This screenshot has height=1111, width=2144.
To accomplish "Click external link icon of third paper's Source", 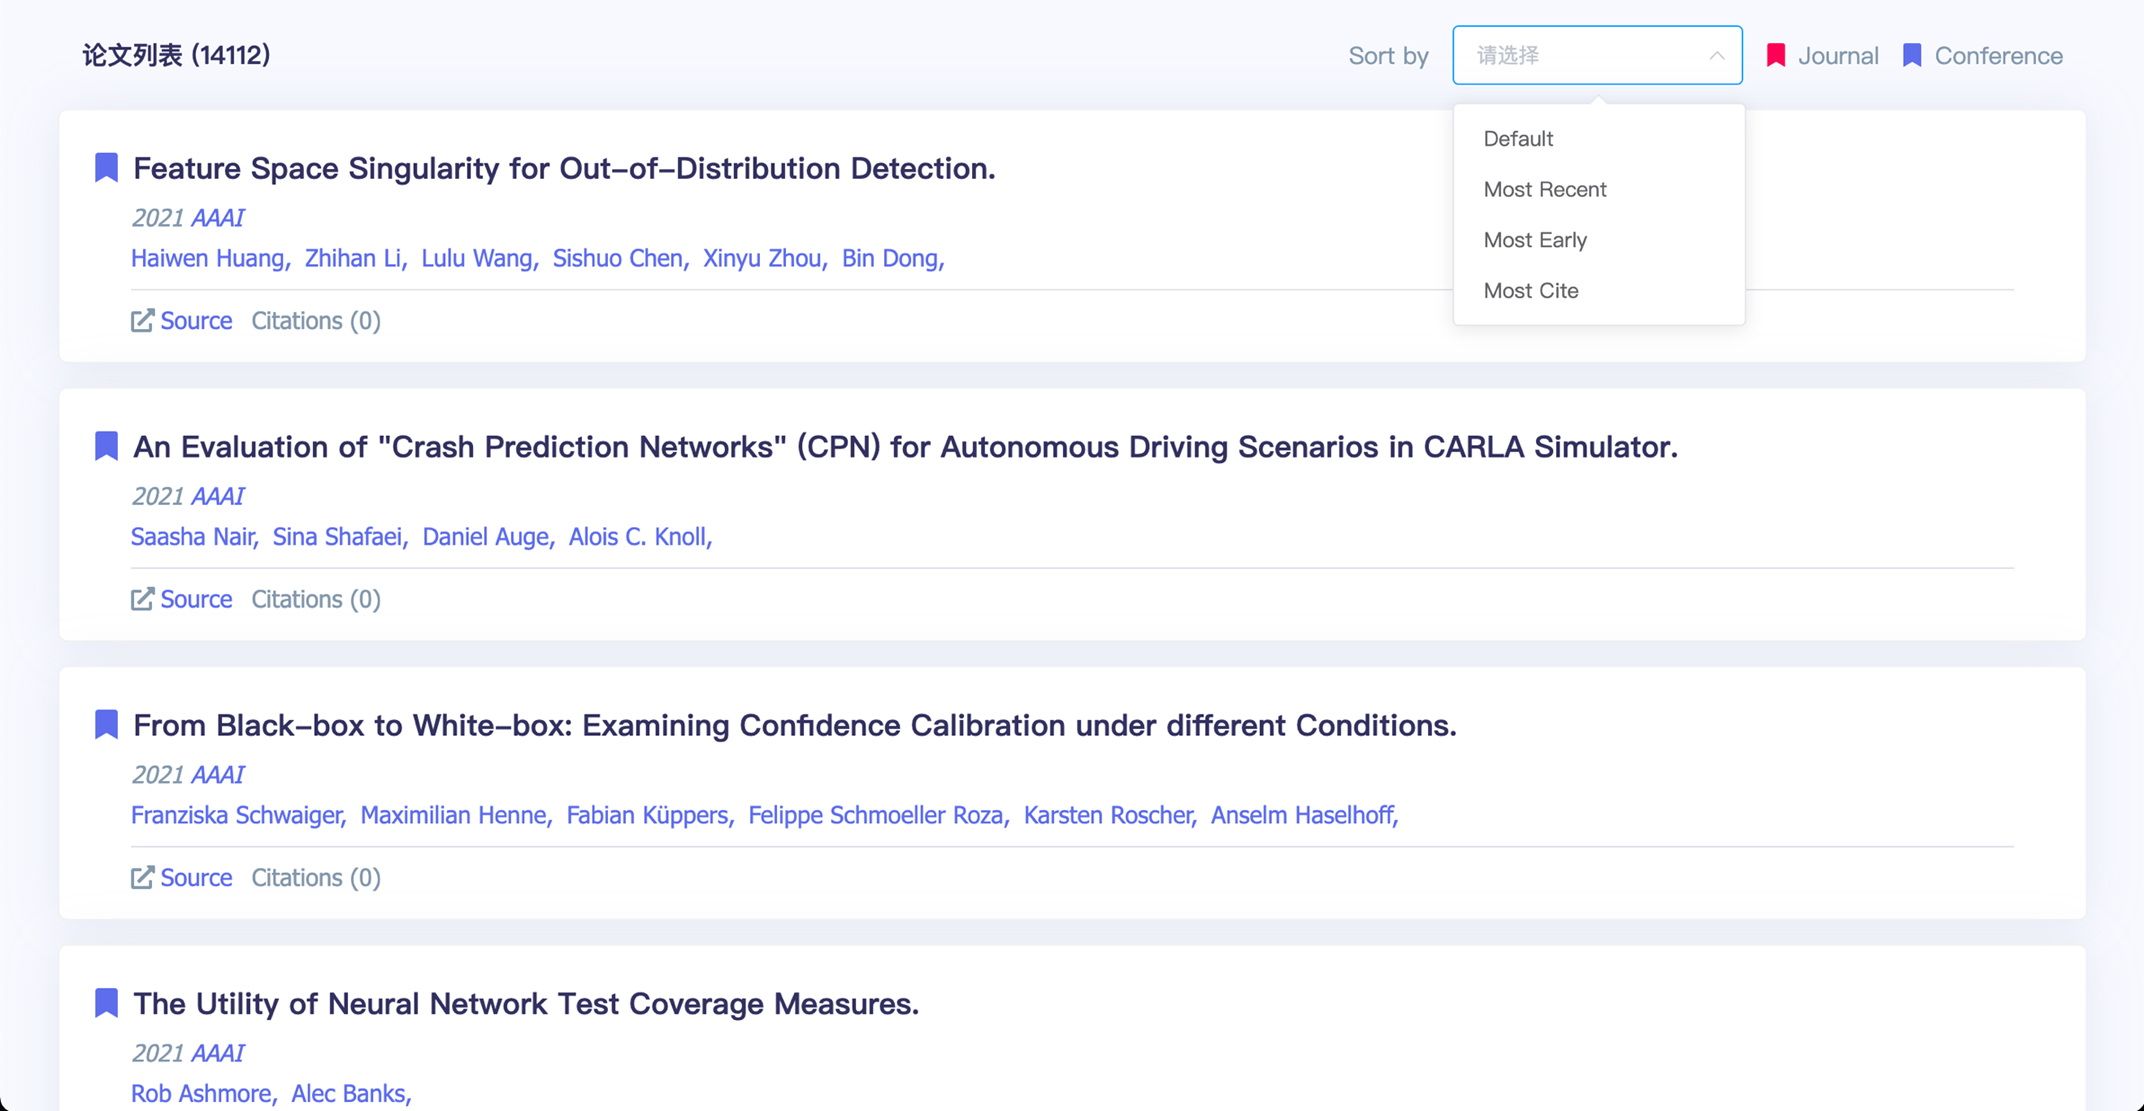I will coord(142,877).
